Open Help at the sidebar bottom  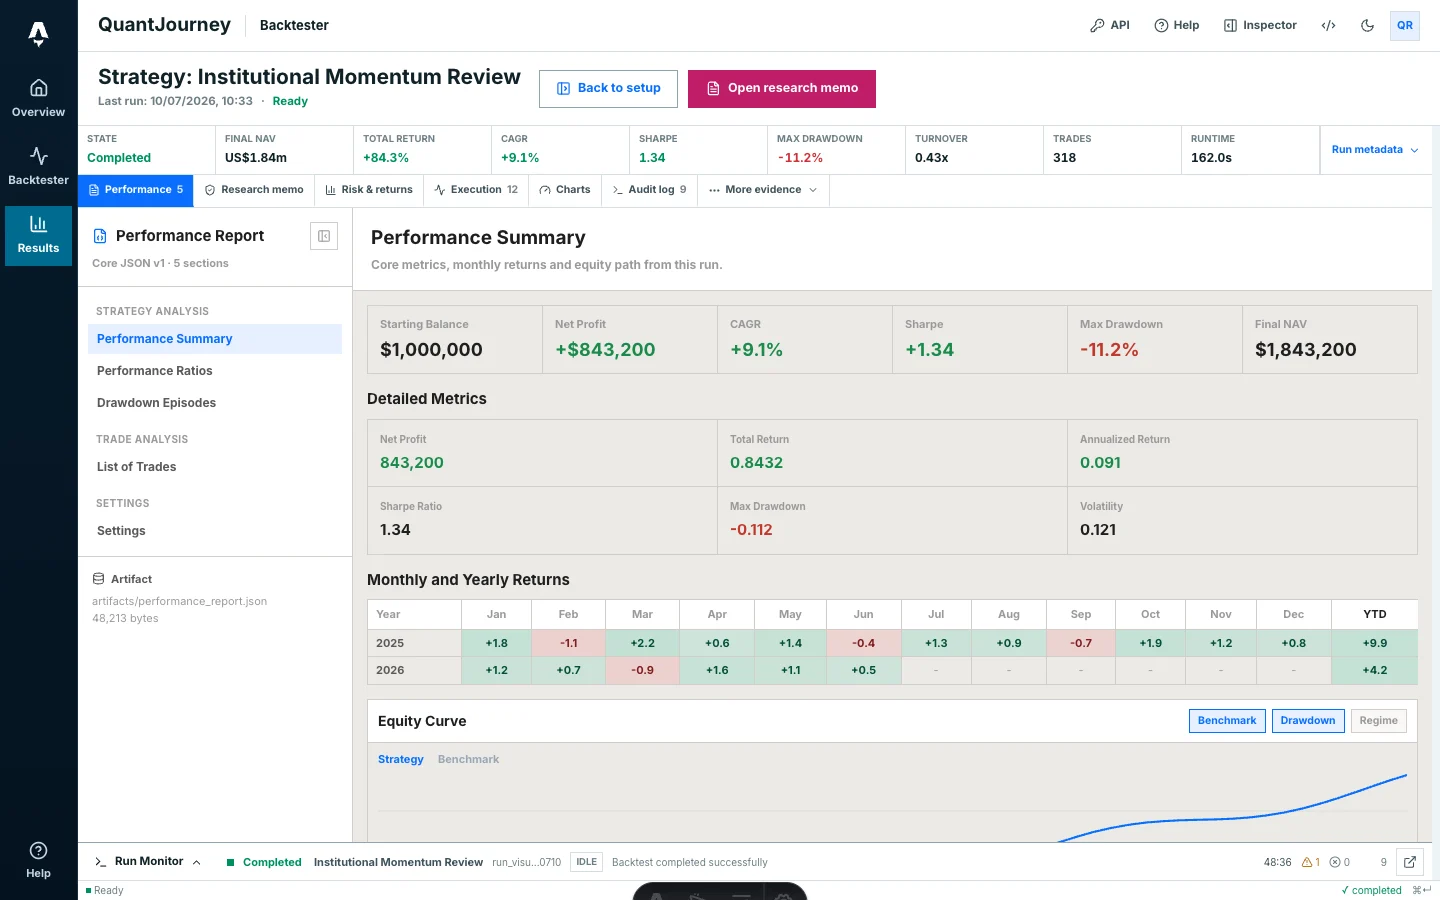tap(38, 860)
